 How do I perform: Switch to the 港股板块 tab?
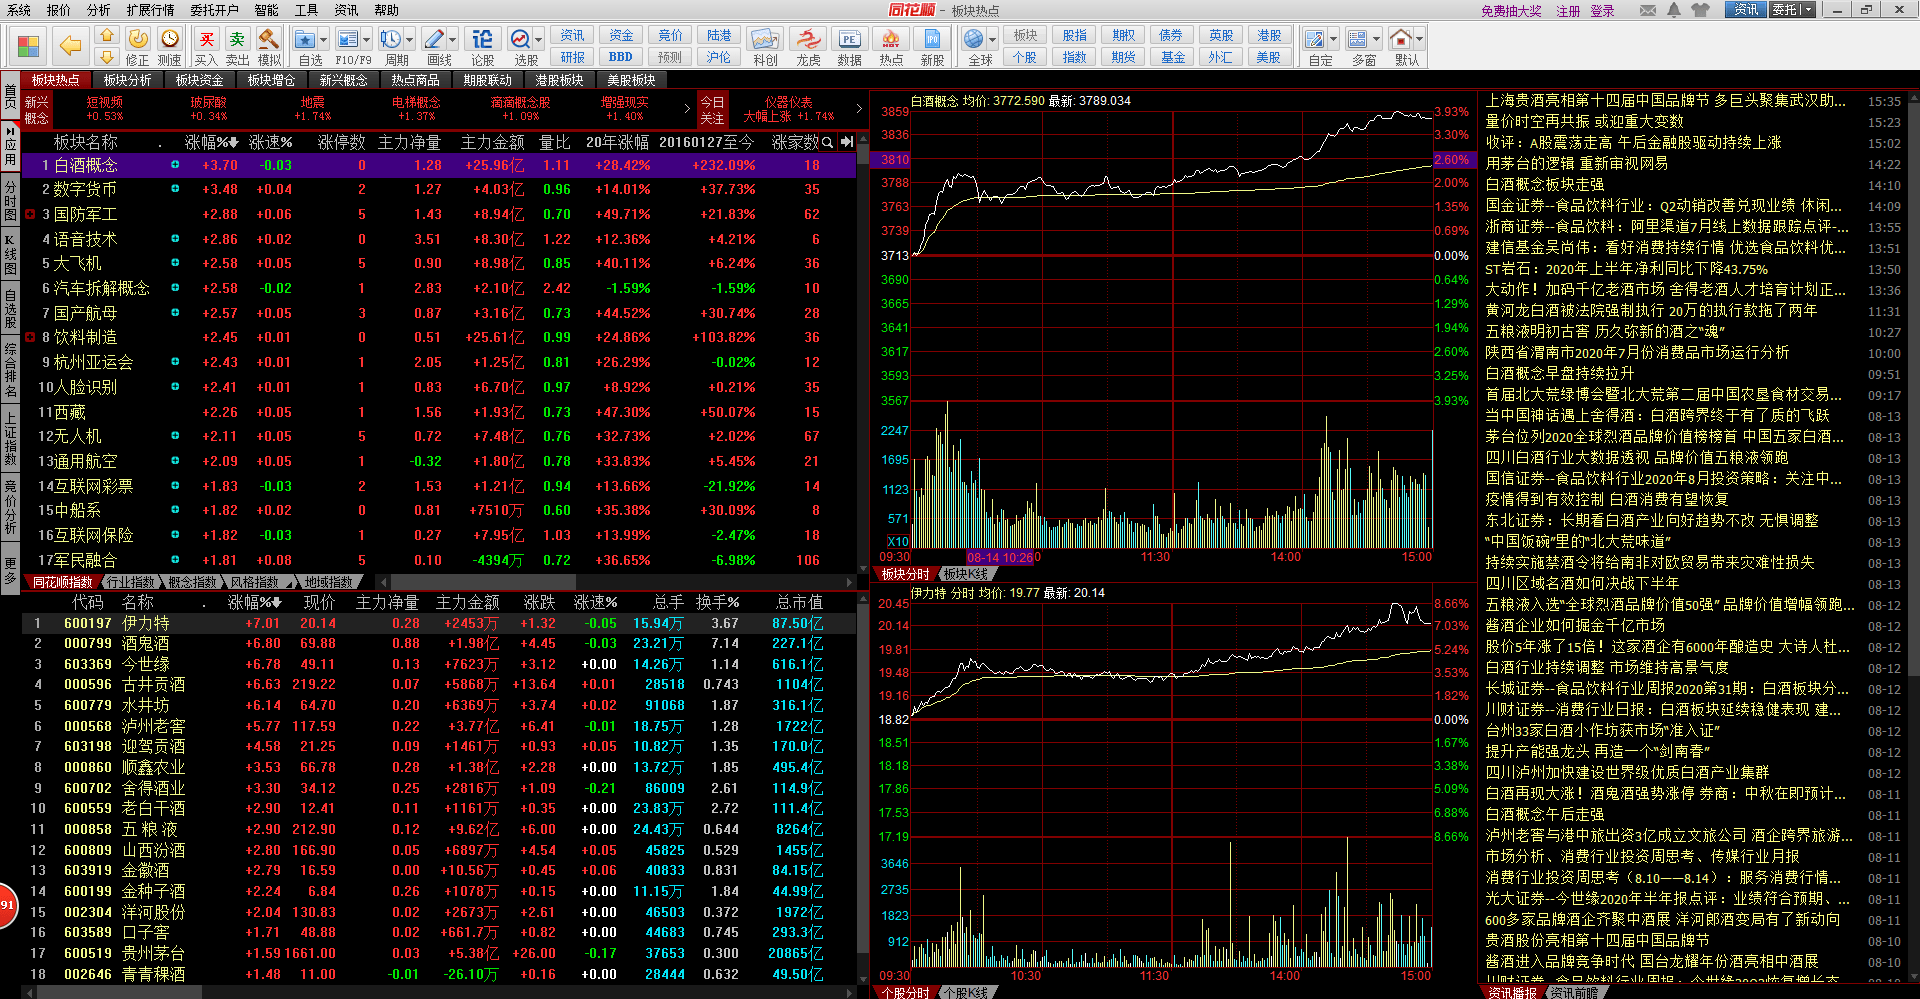pos(559,80)
